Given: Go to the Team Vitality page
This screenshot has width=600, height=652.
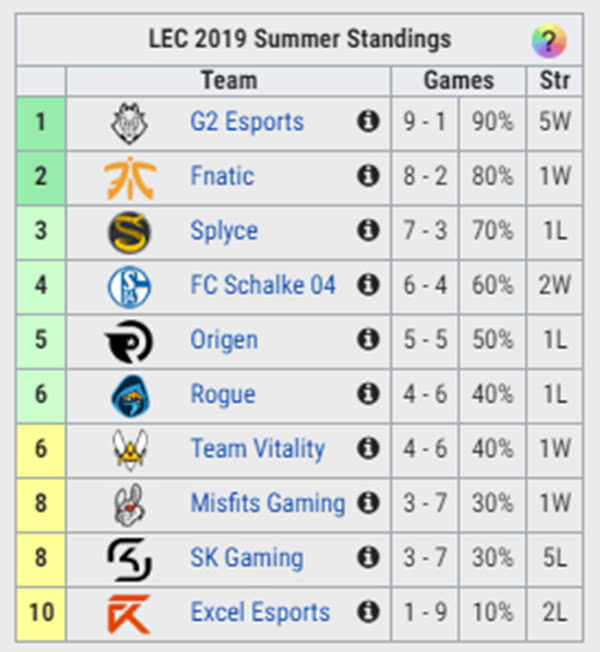Looking at the screenshot, I should [257, 449].
